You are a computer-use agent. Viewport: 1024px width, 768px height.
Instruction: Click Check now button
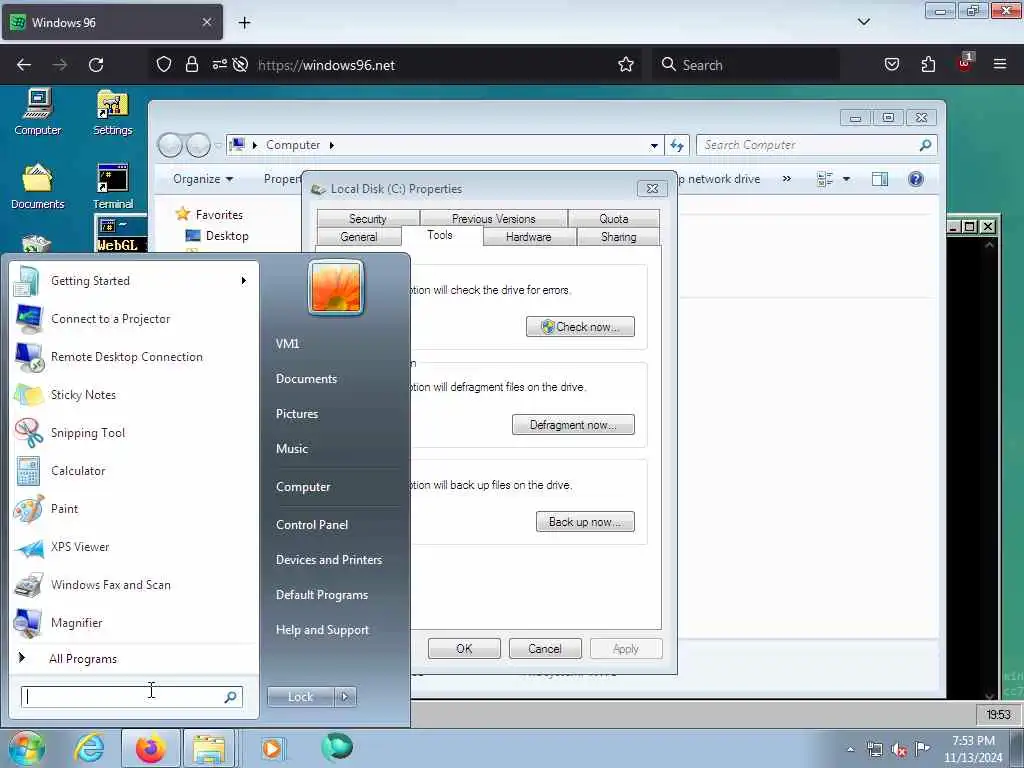(581, 327)
